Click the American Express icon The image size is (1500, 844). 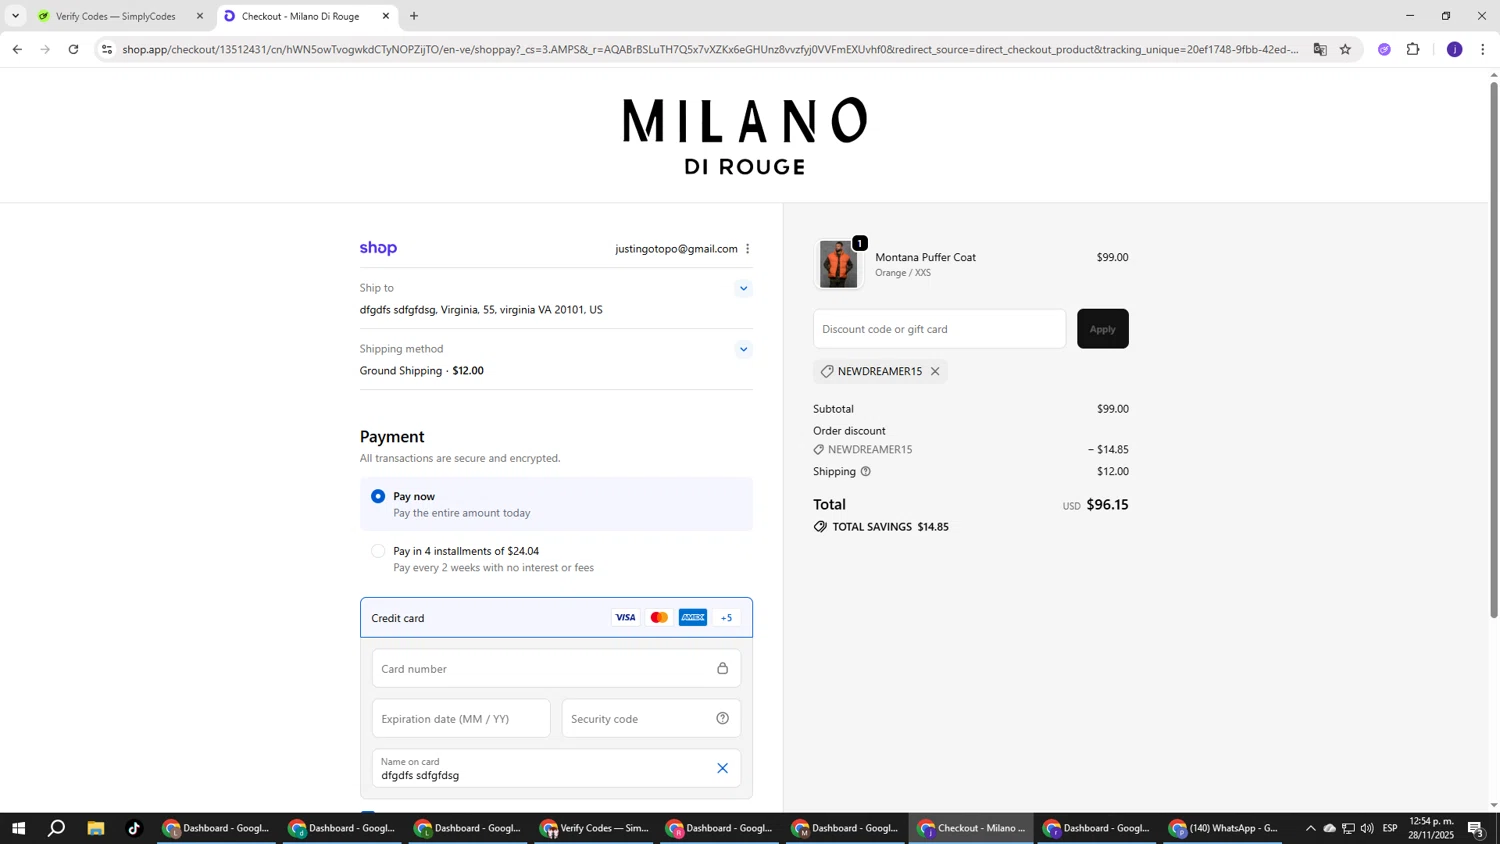pyautogui.click(x=693, y=618)
